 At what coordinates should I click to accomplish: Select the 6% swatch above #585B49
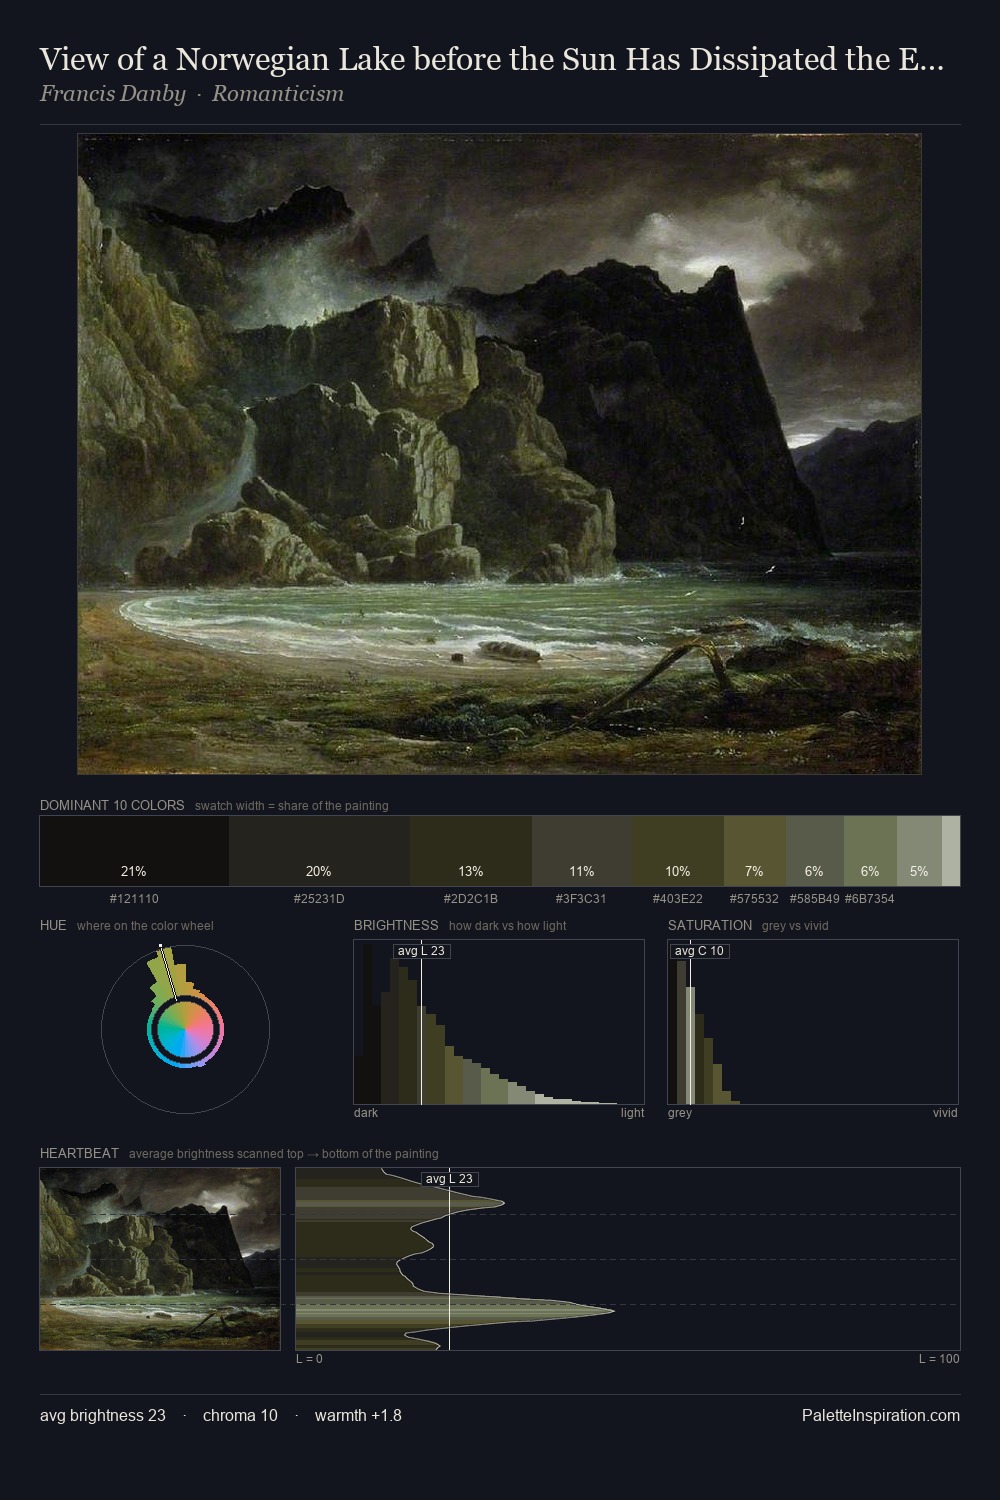(815, 851)
